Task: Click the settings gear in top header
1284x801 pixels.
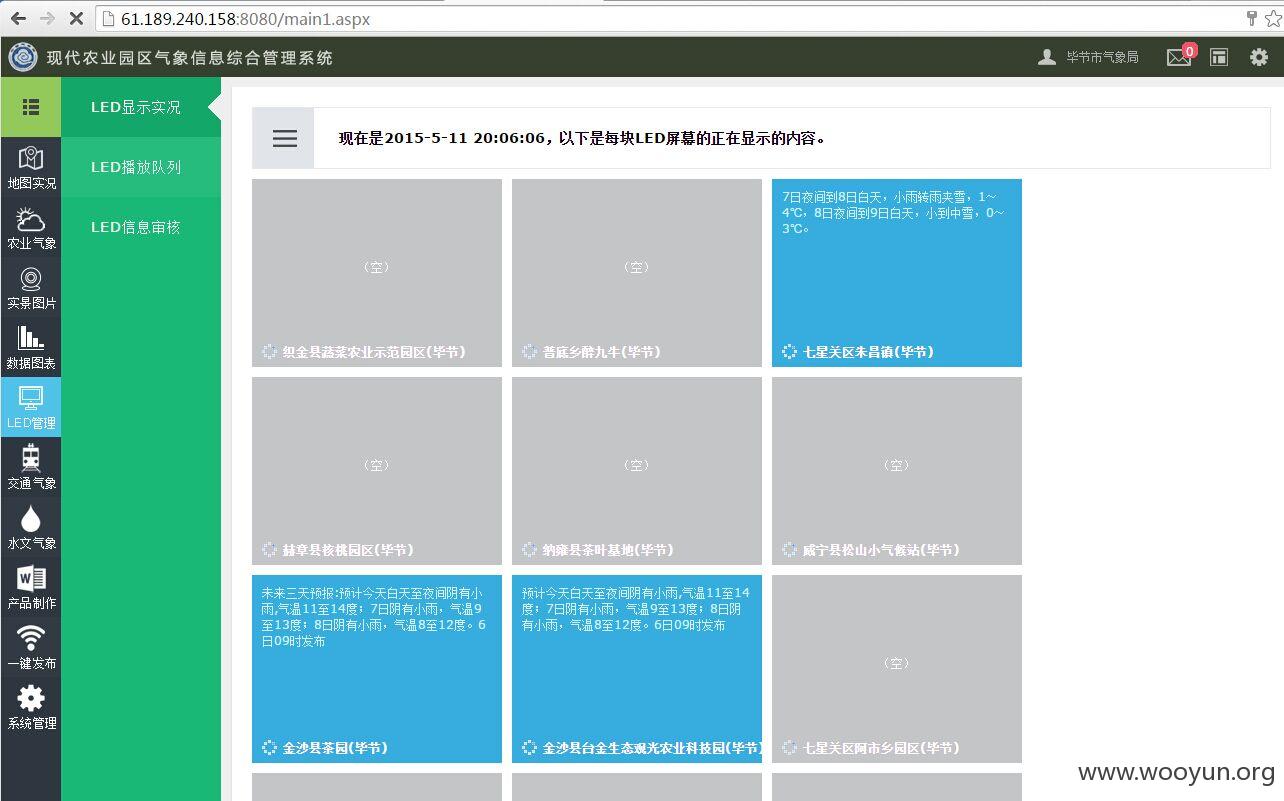Action: [1259, 57]
